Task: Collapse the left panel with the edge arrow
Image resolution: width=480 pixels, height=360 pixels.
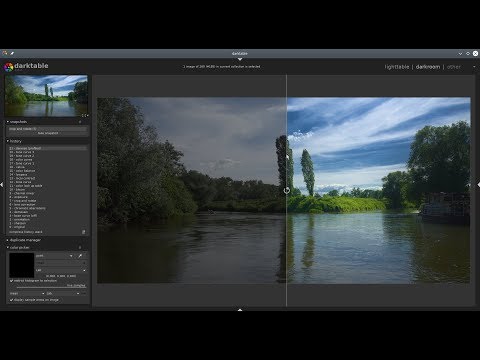Action: (x=2, y=184)
